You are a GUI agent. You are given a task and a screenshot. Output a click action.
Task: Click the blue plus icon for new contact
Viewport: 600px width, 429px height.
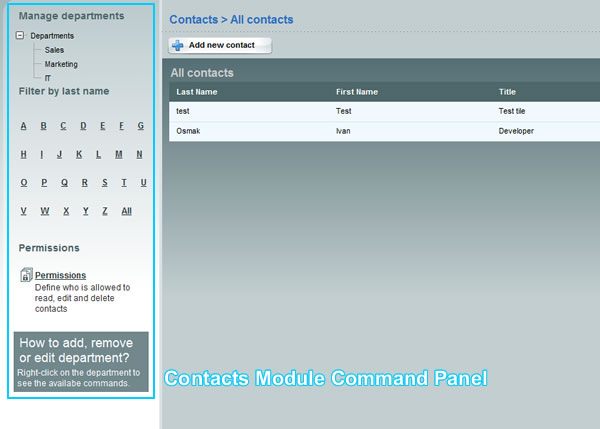pyautogui.click(x=177, y=45)
